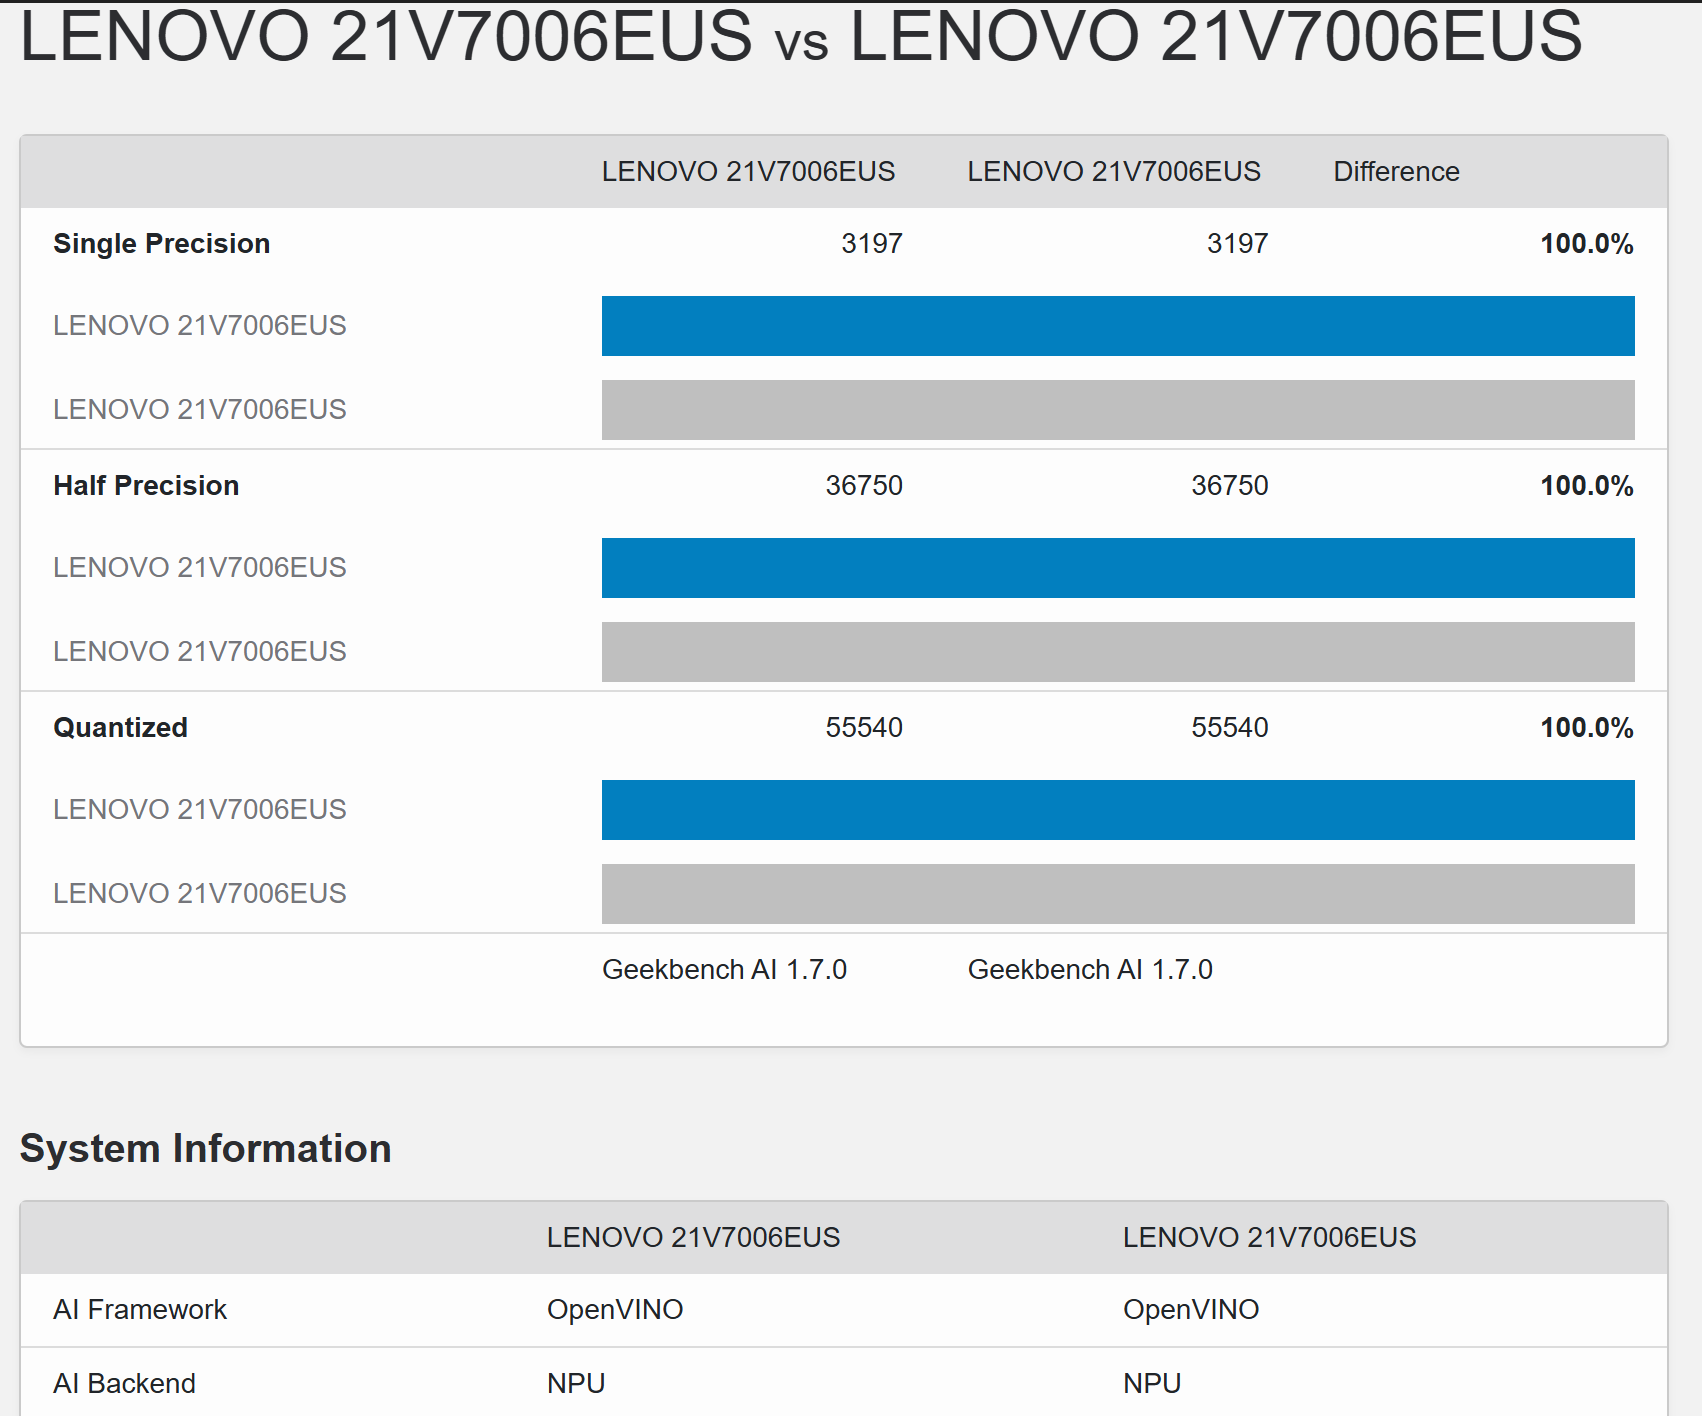The width and height of the screenshot is (1702, 1416).
Task: Select the Single Precision 100.0% difference value
Action: click(x=1586, y=244)
